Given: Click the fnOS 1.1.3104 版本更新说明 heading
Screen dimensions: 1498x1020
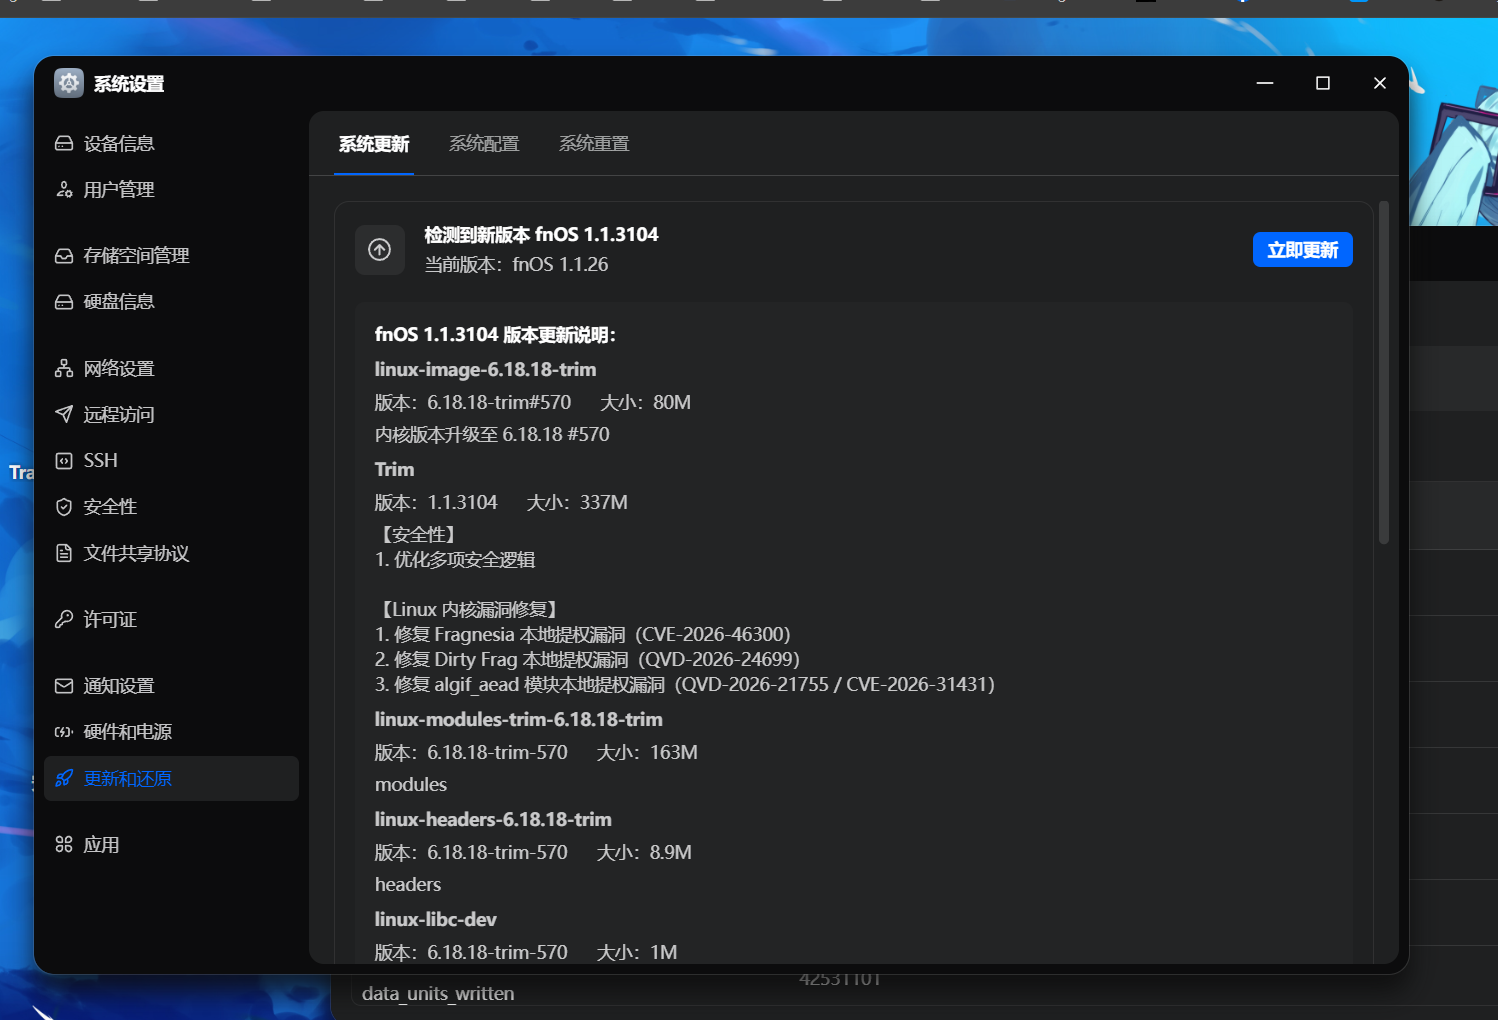Looking at the screenshot, I should pos(495,334).
